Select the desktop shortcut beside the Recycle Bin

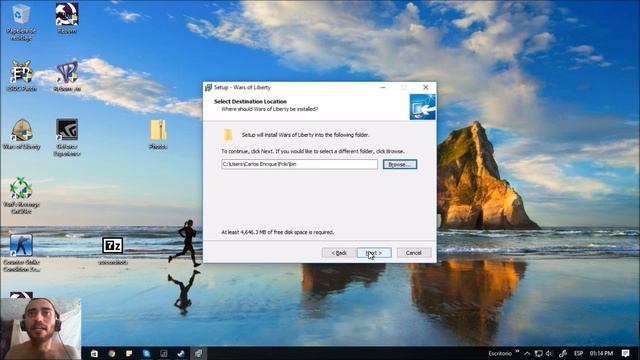point(67,18)
